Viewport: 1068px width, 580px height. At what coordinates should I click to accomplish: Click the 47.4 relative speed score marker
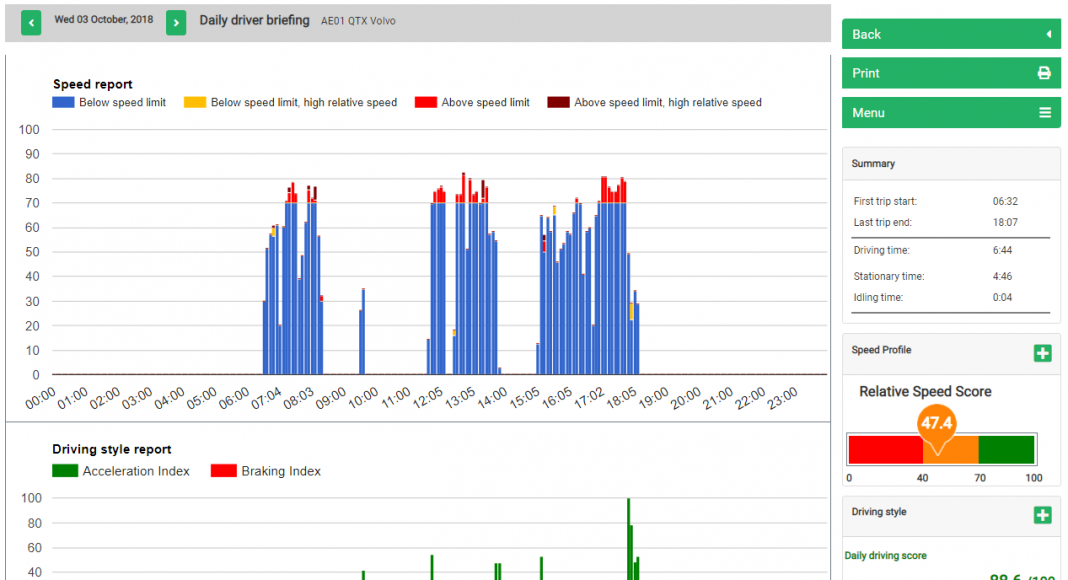pos(936,424)
